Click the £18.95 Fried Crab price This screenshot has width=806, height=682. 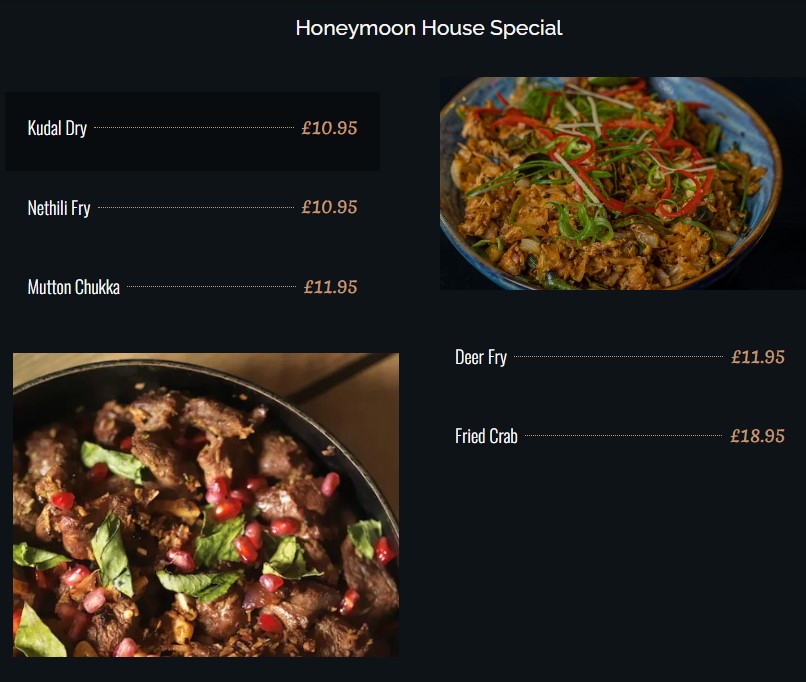757,436
